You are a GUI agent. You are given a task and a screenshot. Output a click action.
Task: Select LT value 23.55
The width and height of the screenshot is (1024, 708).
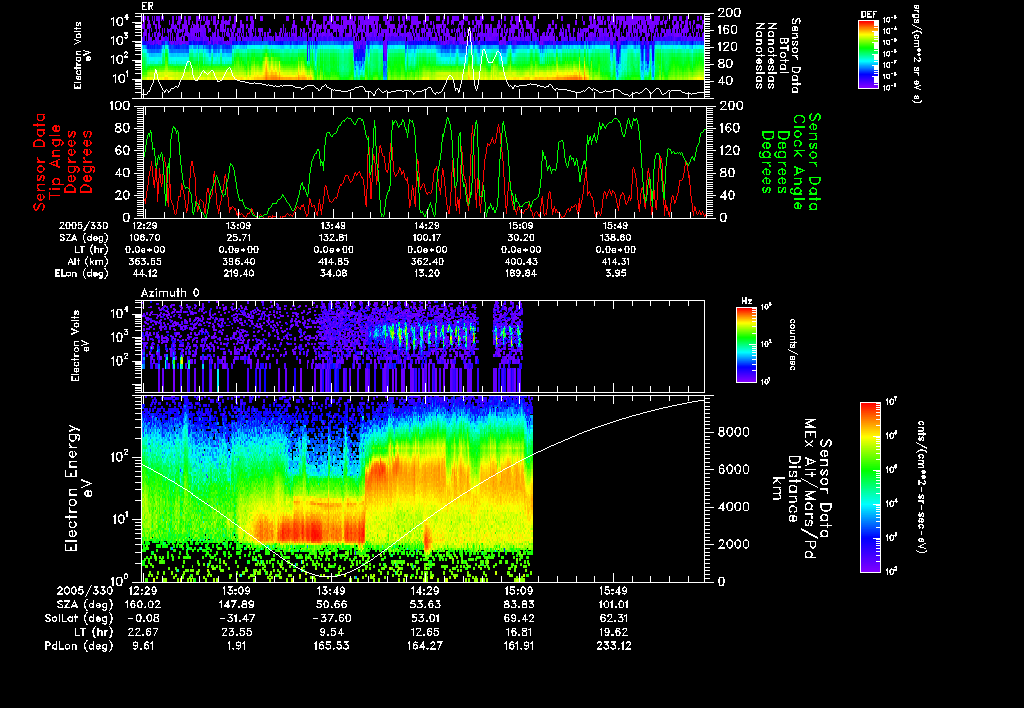pos(237,632)
